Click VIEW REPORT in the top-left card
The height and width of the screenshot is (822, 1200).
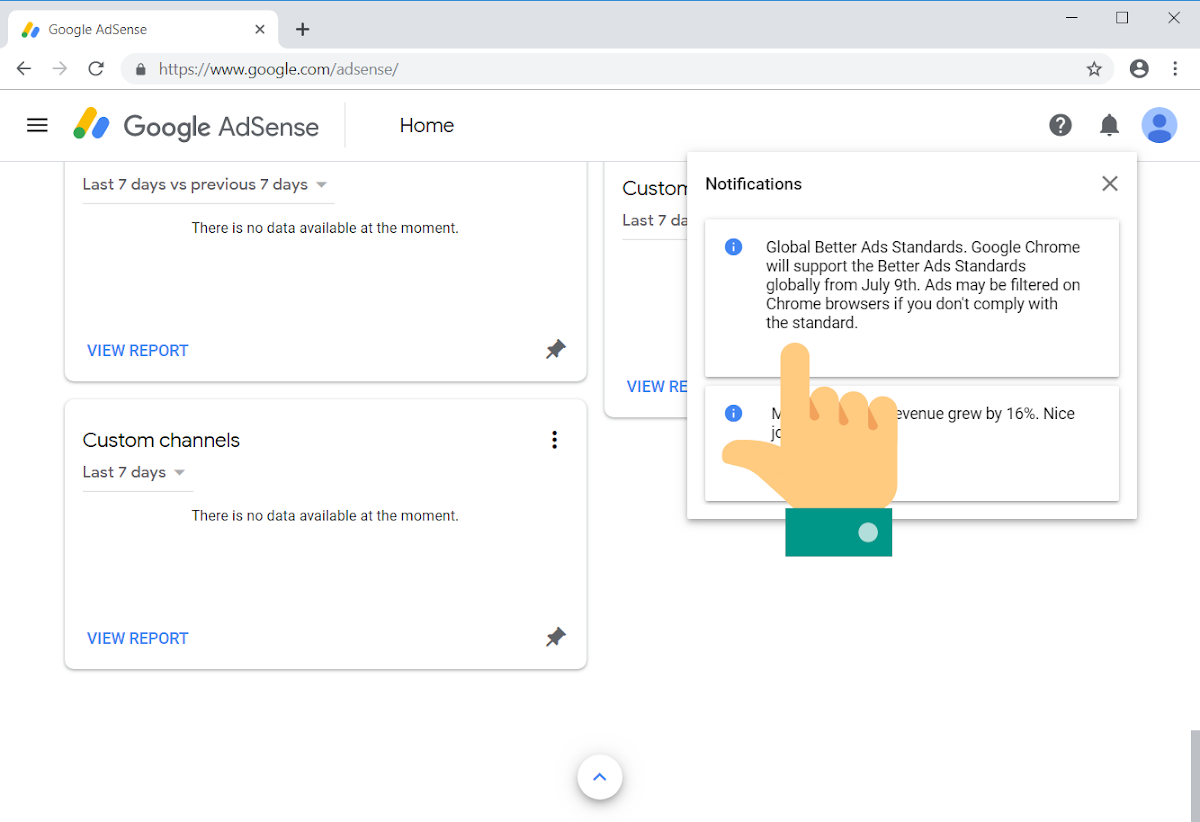coord(138,350)
